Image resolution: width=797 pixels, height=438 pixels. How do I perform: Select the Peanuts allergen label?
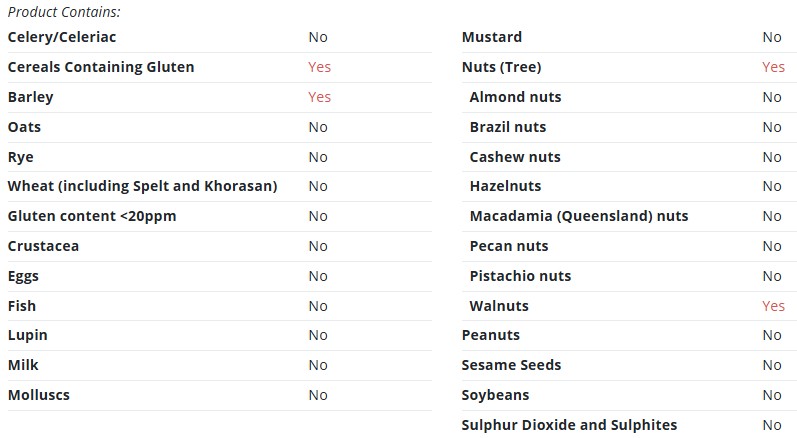coord(491,335)
